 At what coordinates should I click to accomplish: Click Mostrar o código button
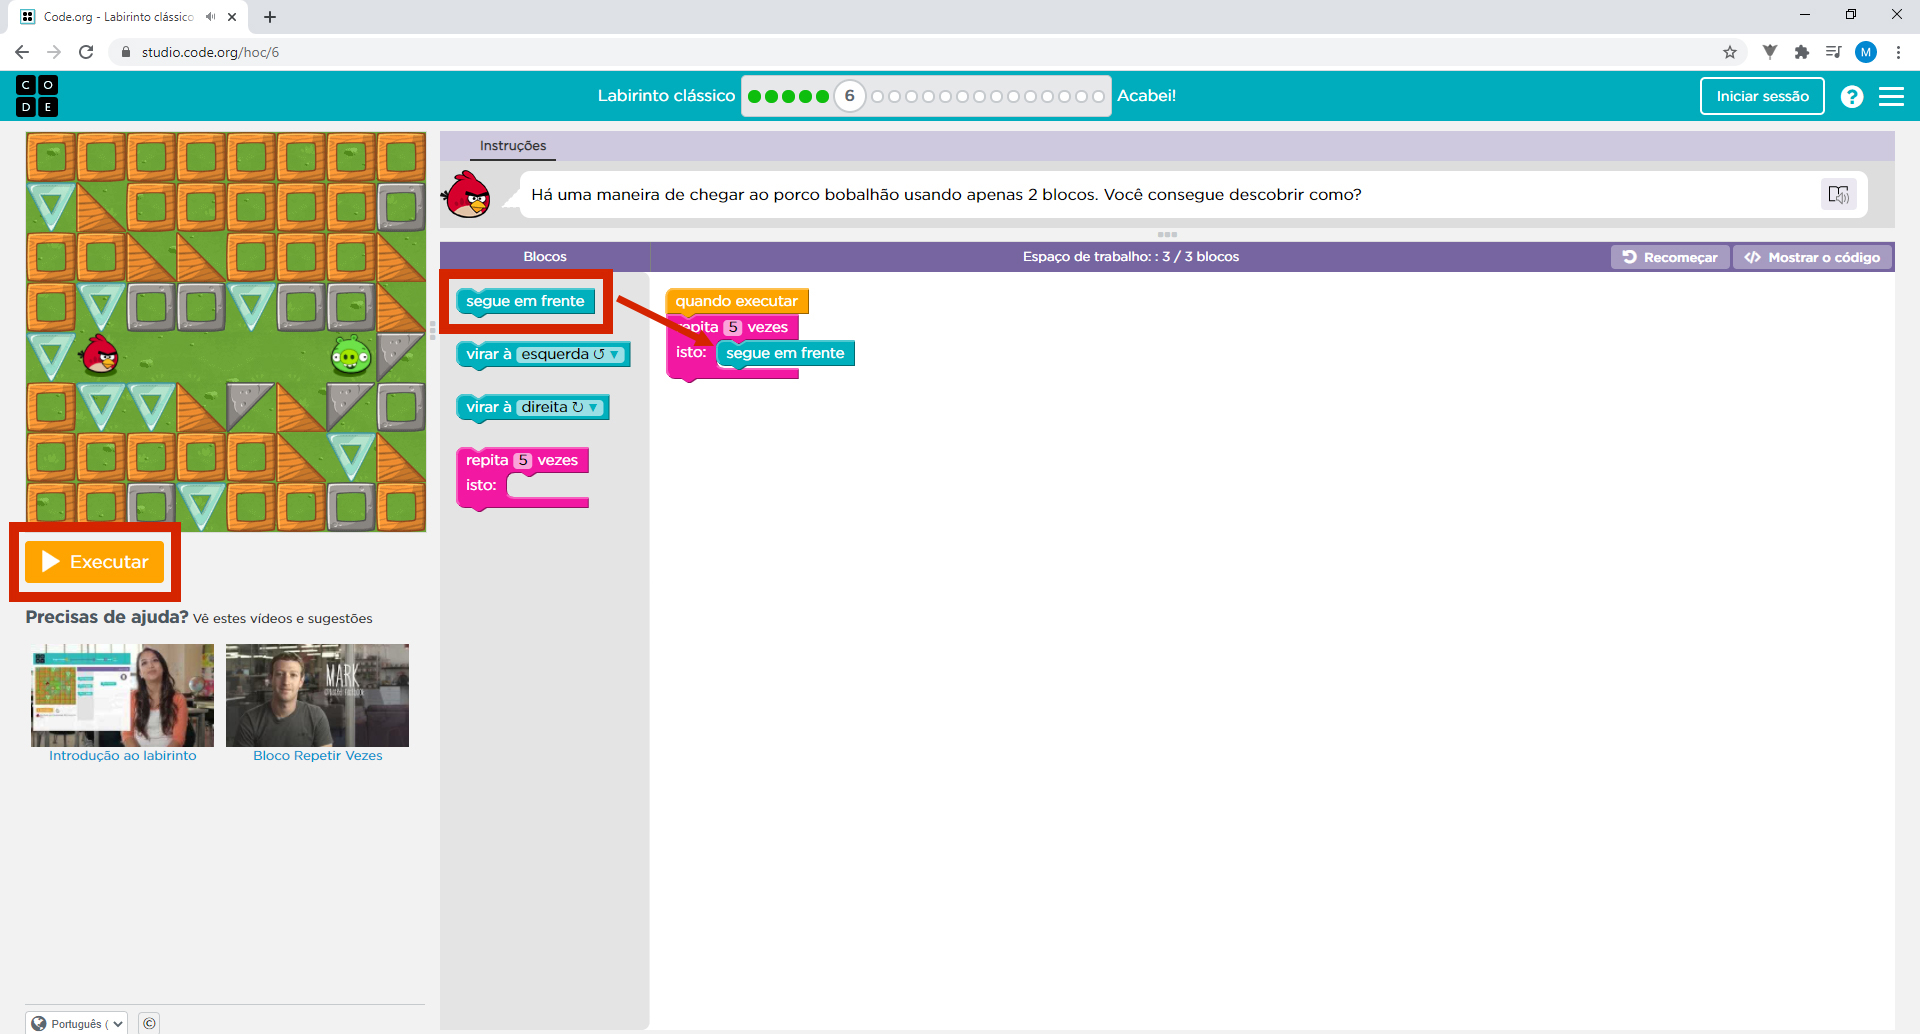coord(1813,257)
